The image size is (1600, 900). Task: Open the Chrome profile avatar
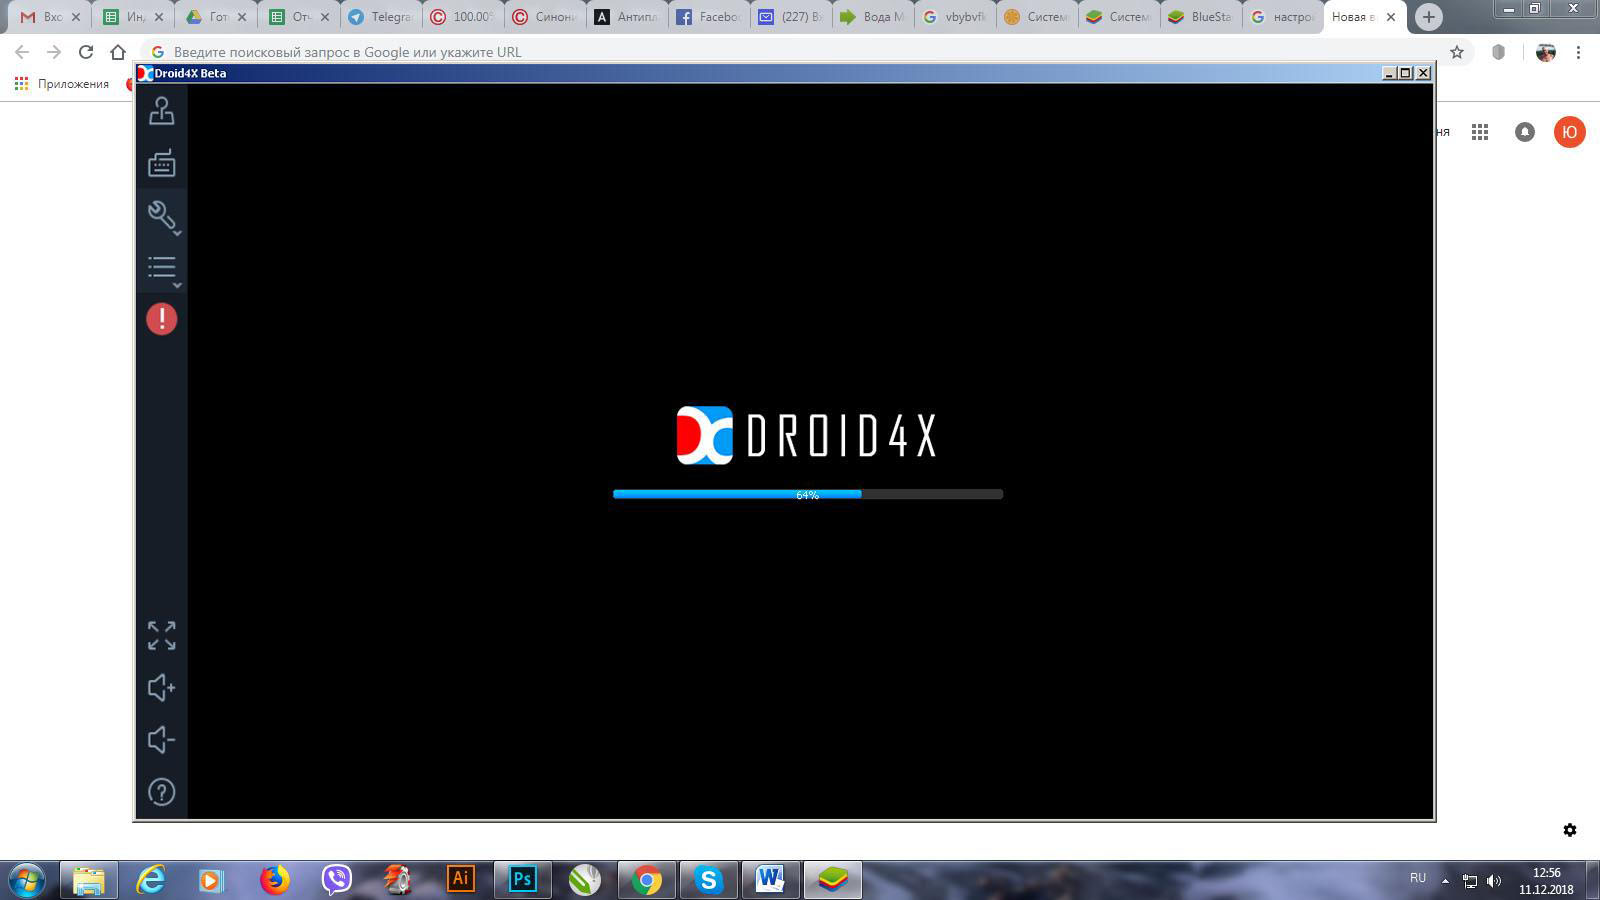click(1546, 52)
